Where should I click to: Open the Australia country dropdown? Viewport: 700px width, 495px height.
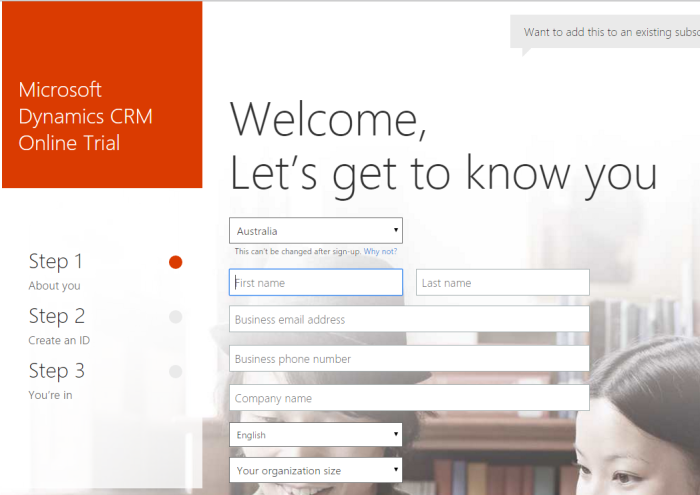point(315,231)
